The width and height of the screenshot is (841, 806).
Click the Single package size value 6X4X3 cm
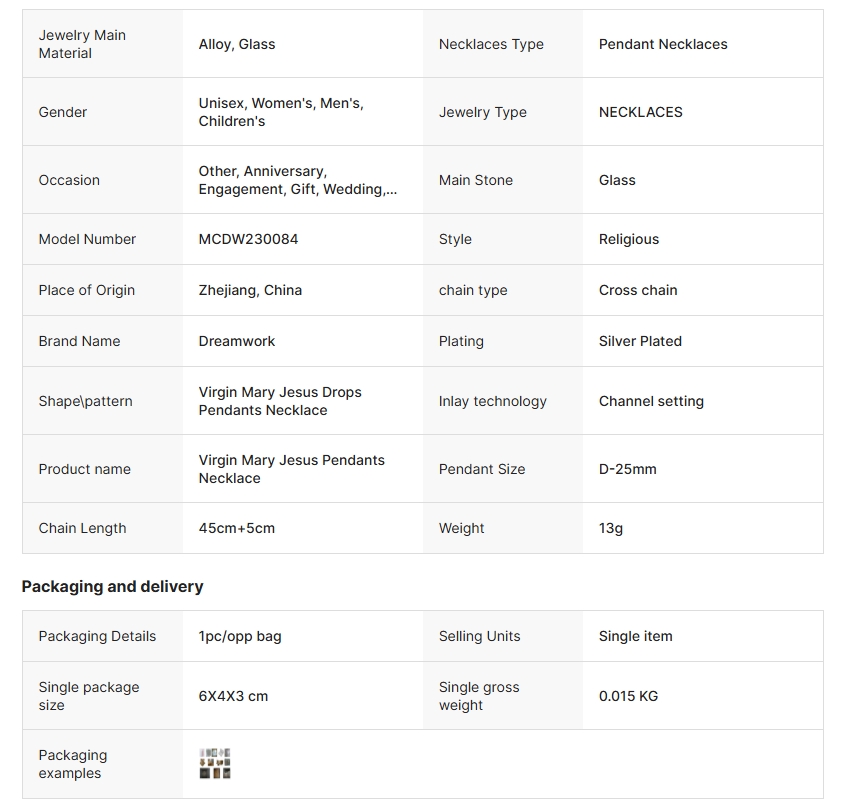233,696
